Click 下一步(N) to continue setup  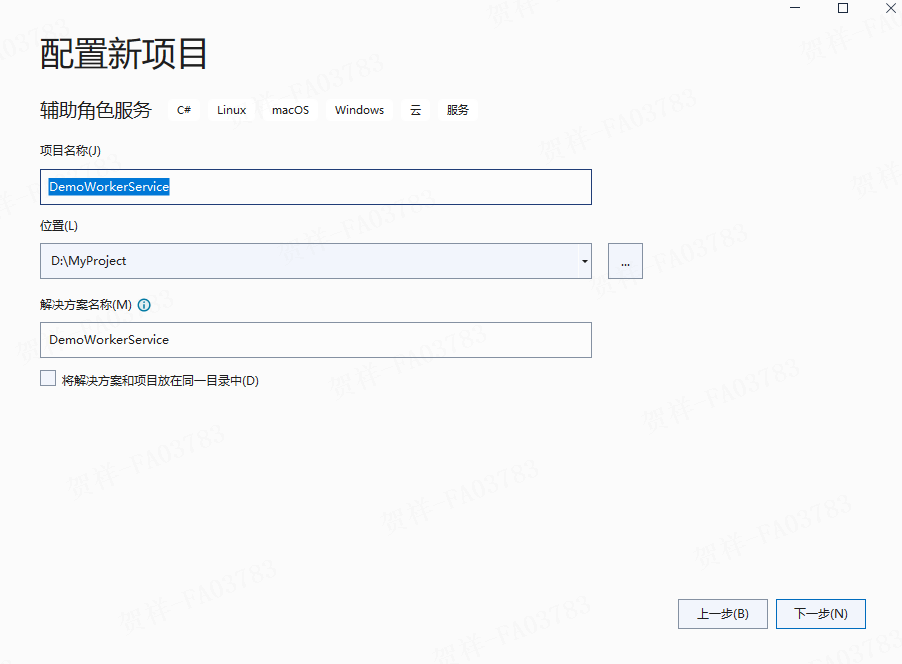point(820,614)
